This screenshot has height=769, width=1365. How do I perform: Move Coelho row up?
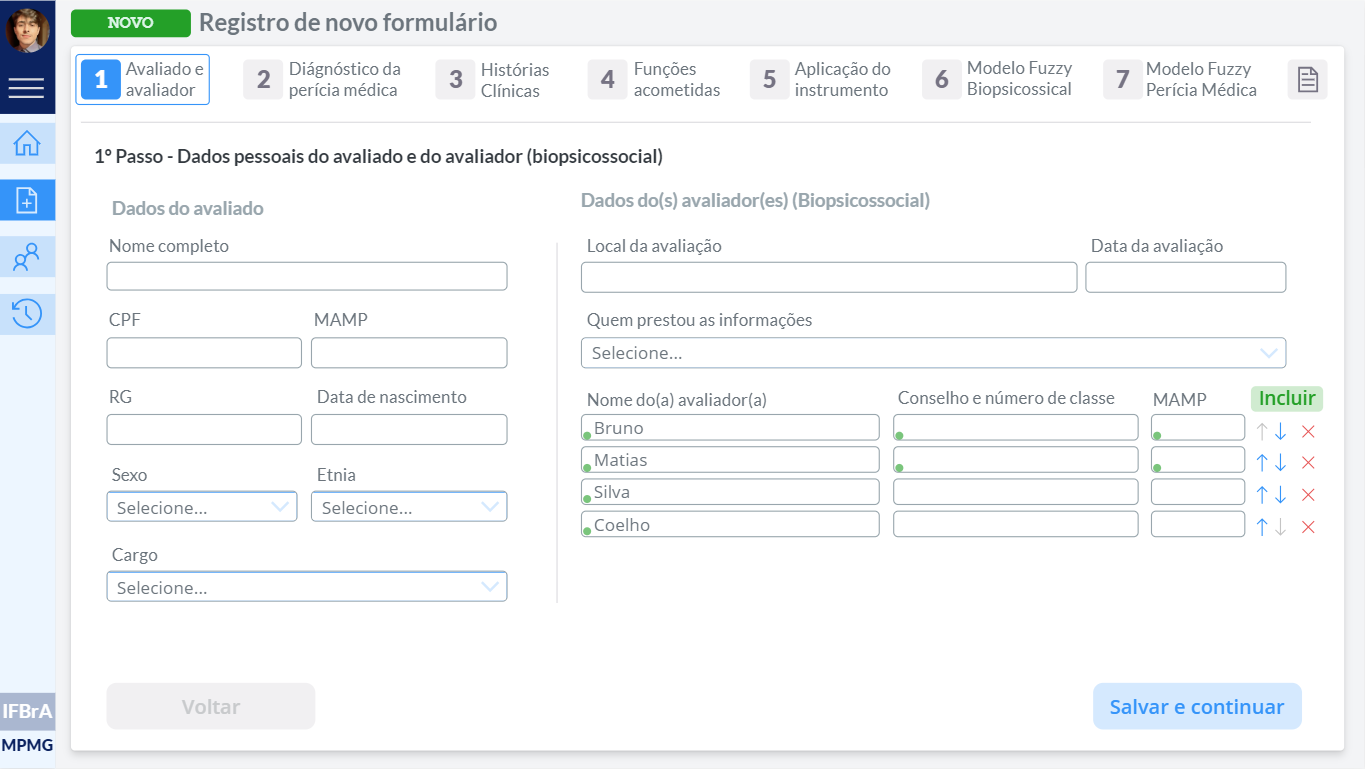pyautogui.click(x=1262, y=527)
